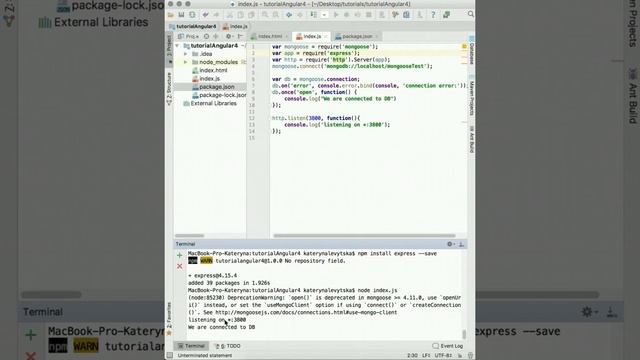Add new terminal session with green plus
This screenshot has width=640, height=360.
(x=180, y=255)
